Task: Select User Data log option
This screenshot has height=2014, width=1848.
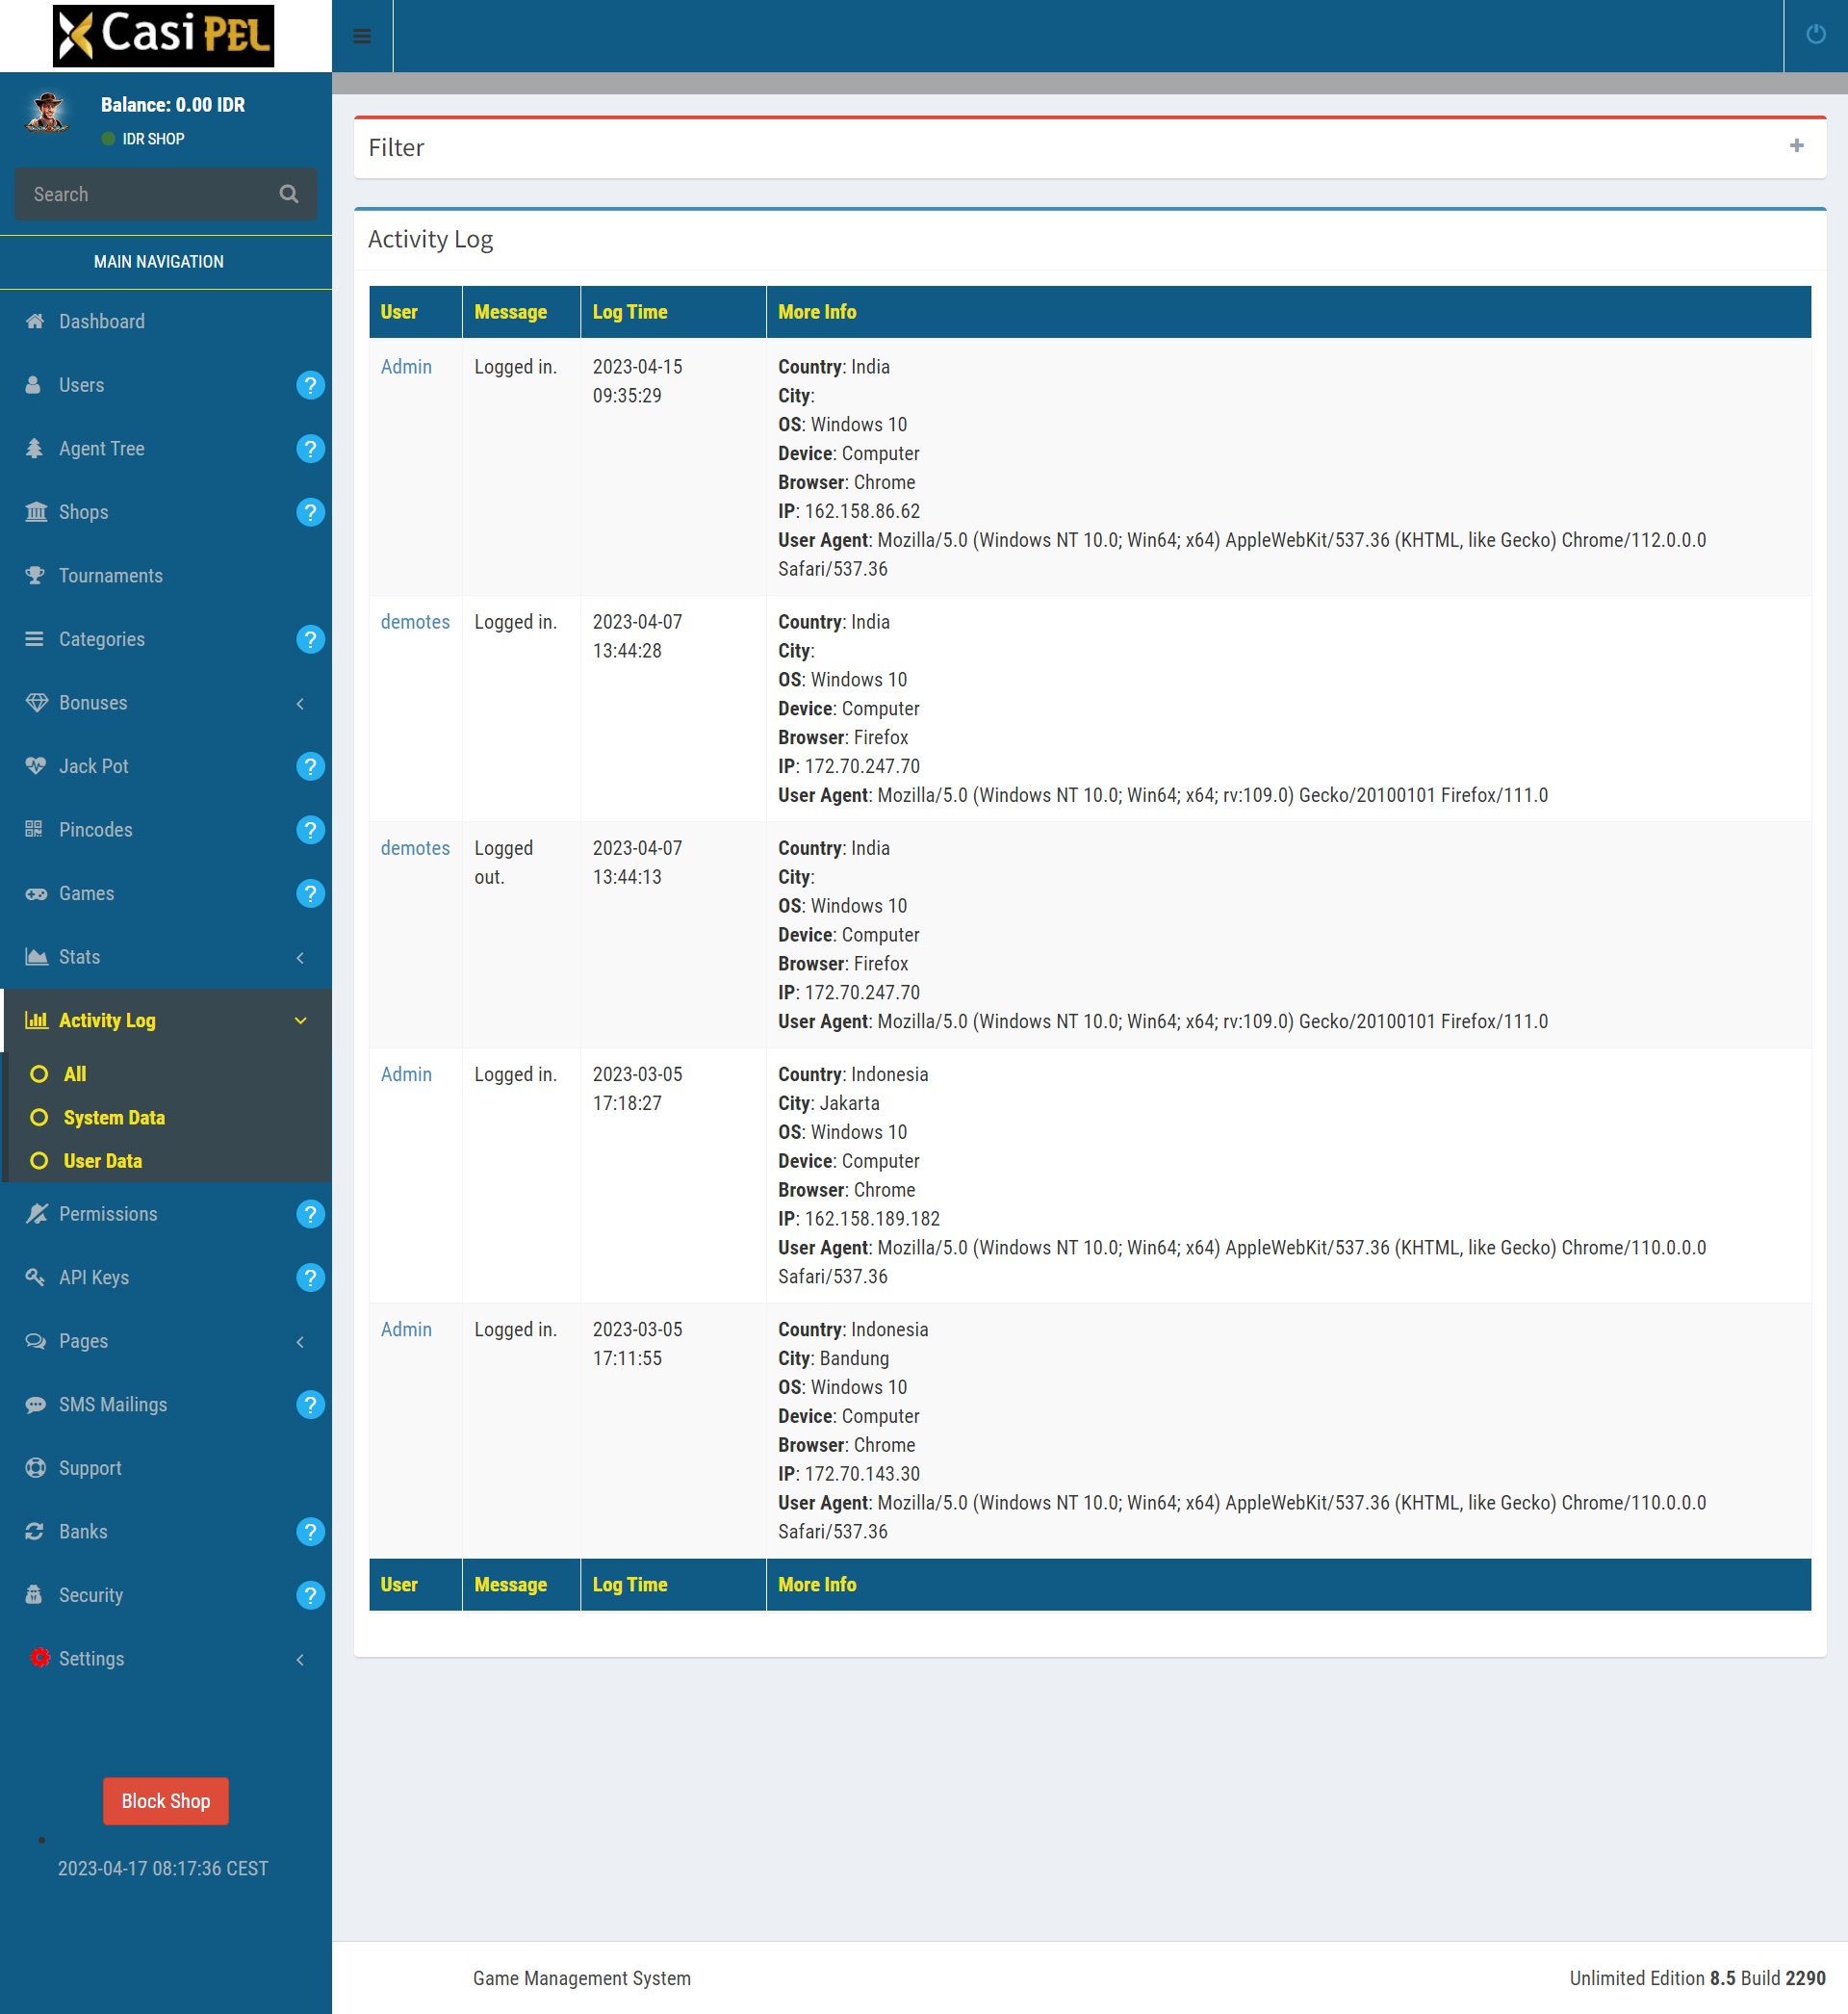Action: (x=103, y=1161)
